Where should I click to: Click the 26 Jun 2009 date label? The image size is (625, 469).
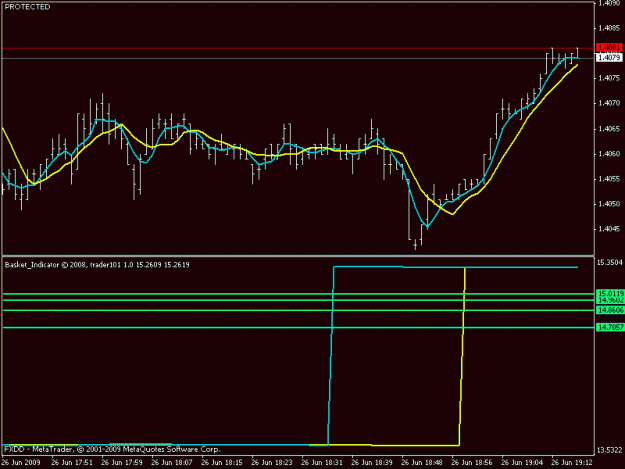[21, 463]
